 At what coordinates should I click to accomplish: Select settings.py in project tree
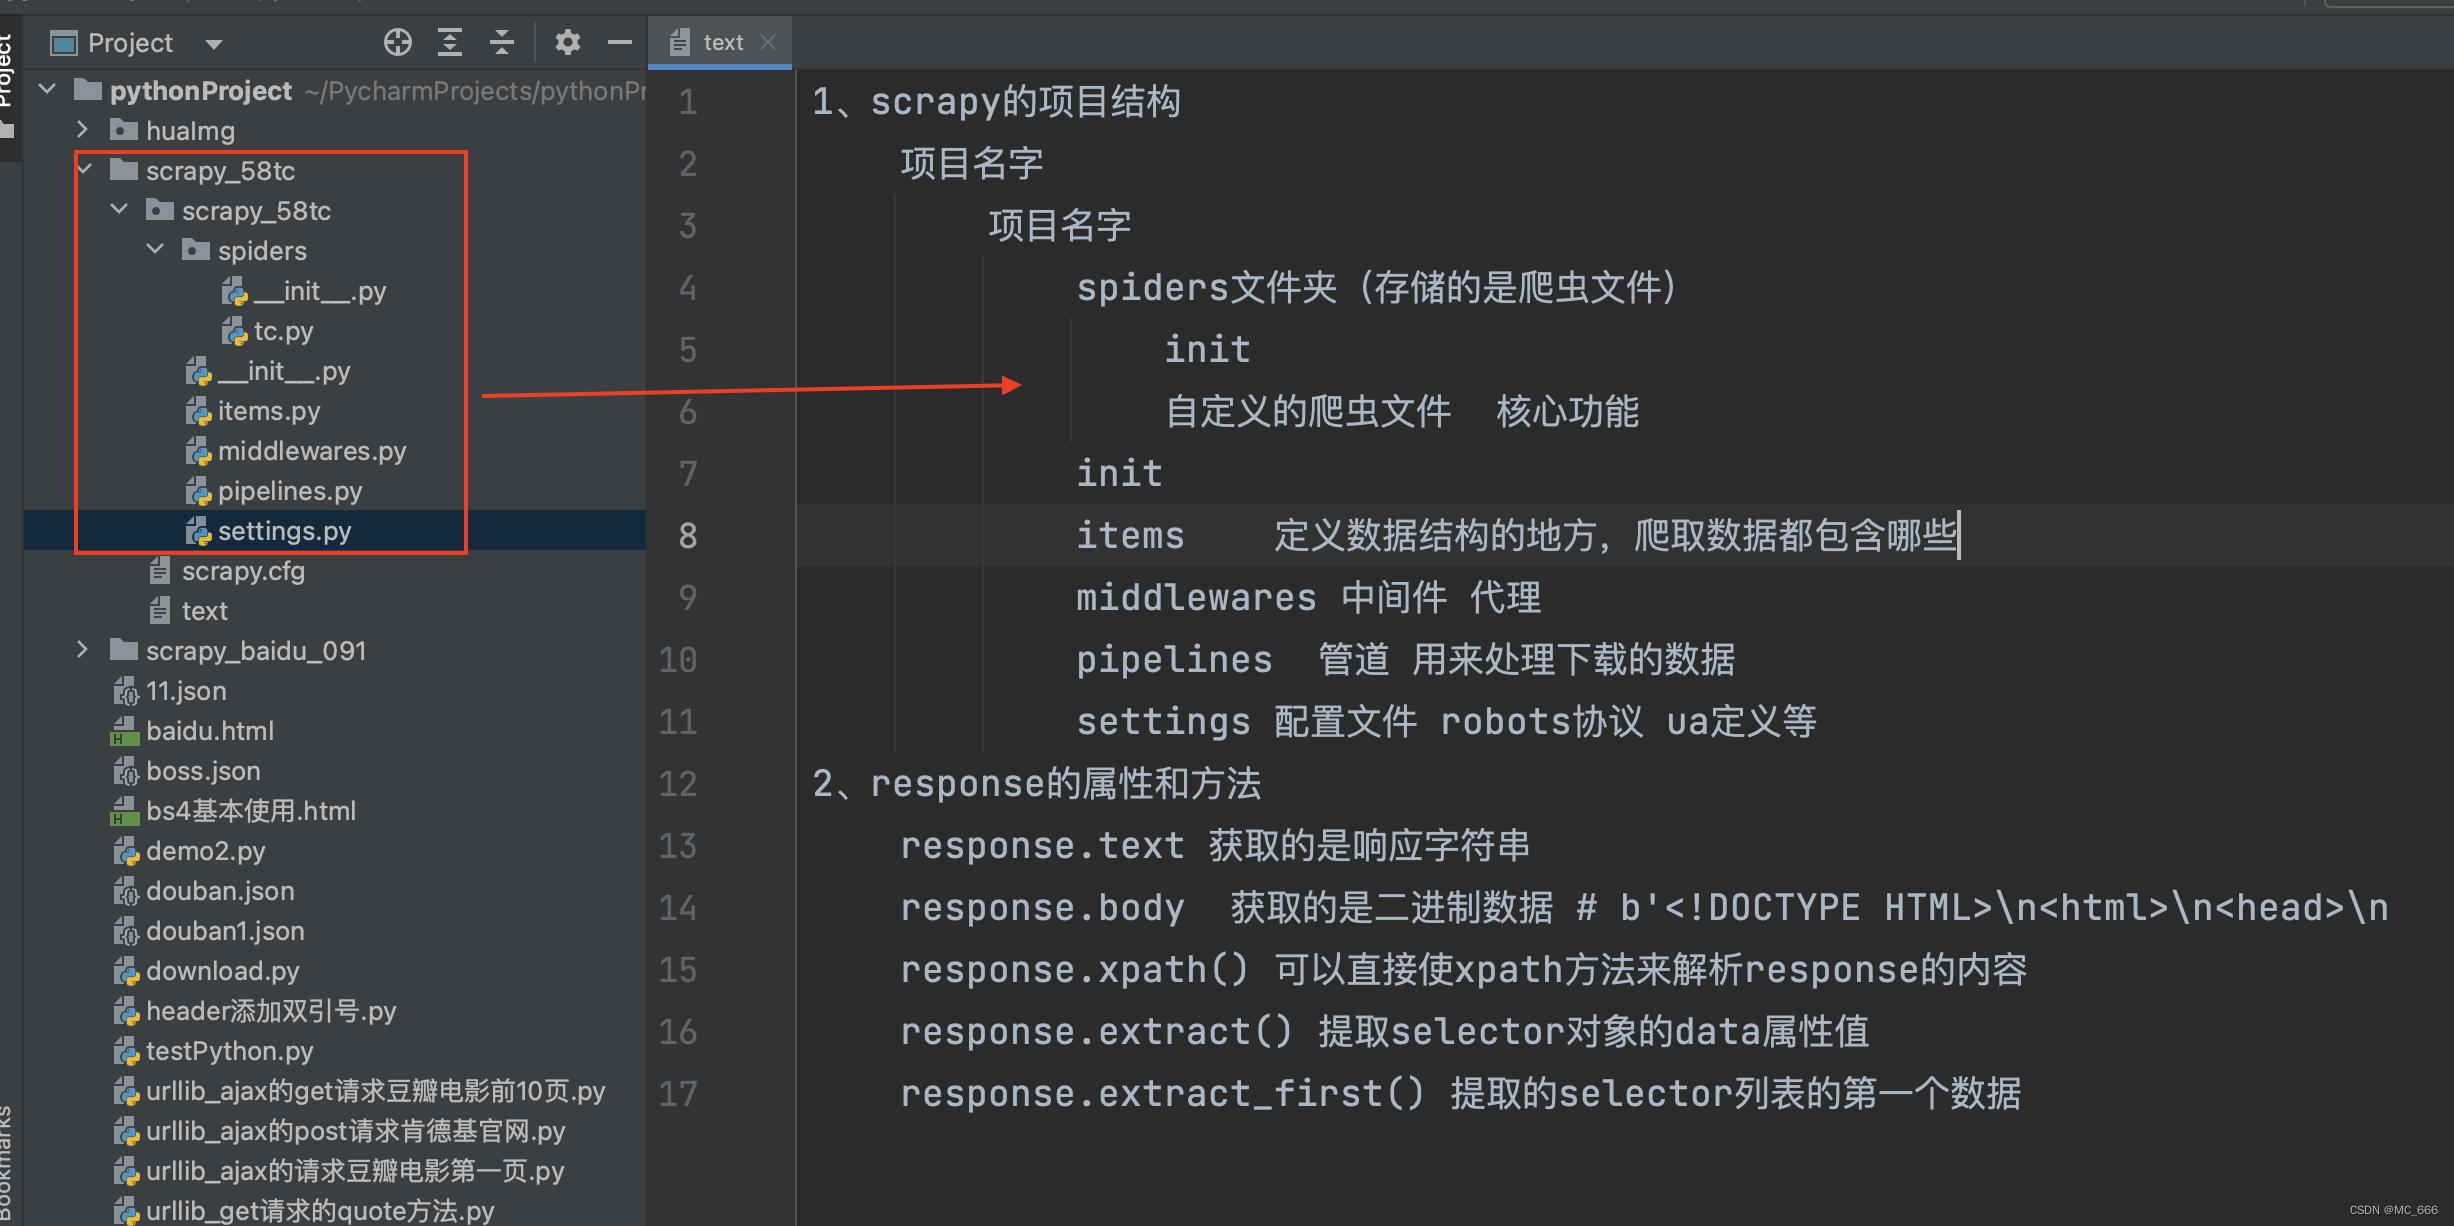point(284,531)
